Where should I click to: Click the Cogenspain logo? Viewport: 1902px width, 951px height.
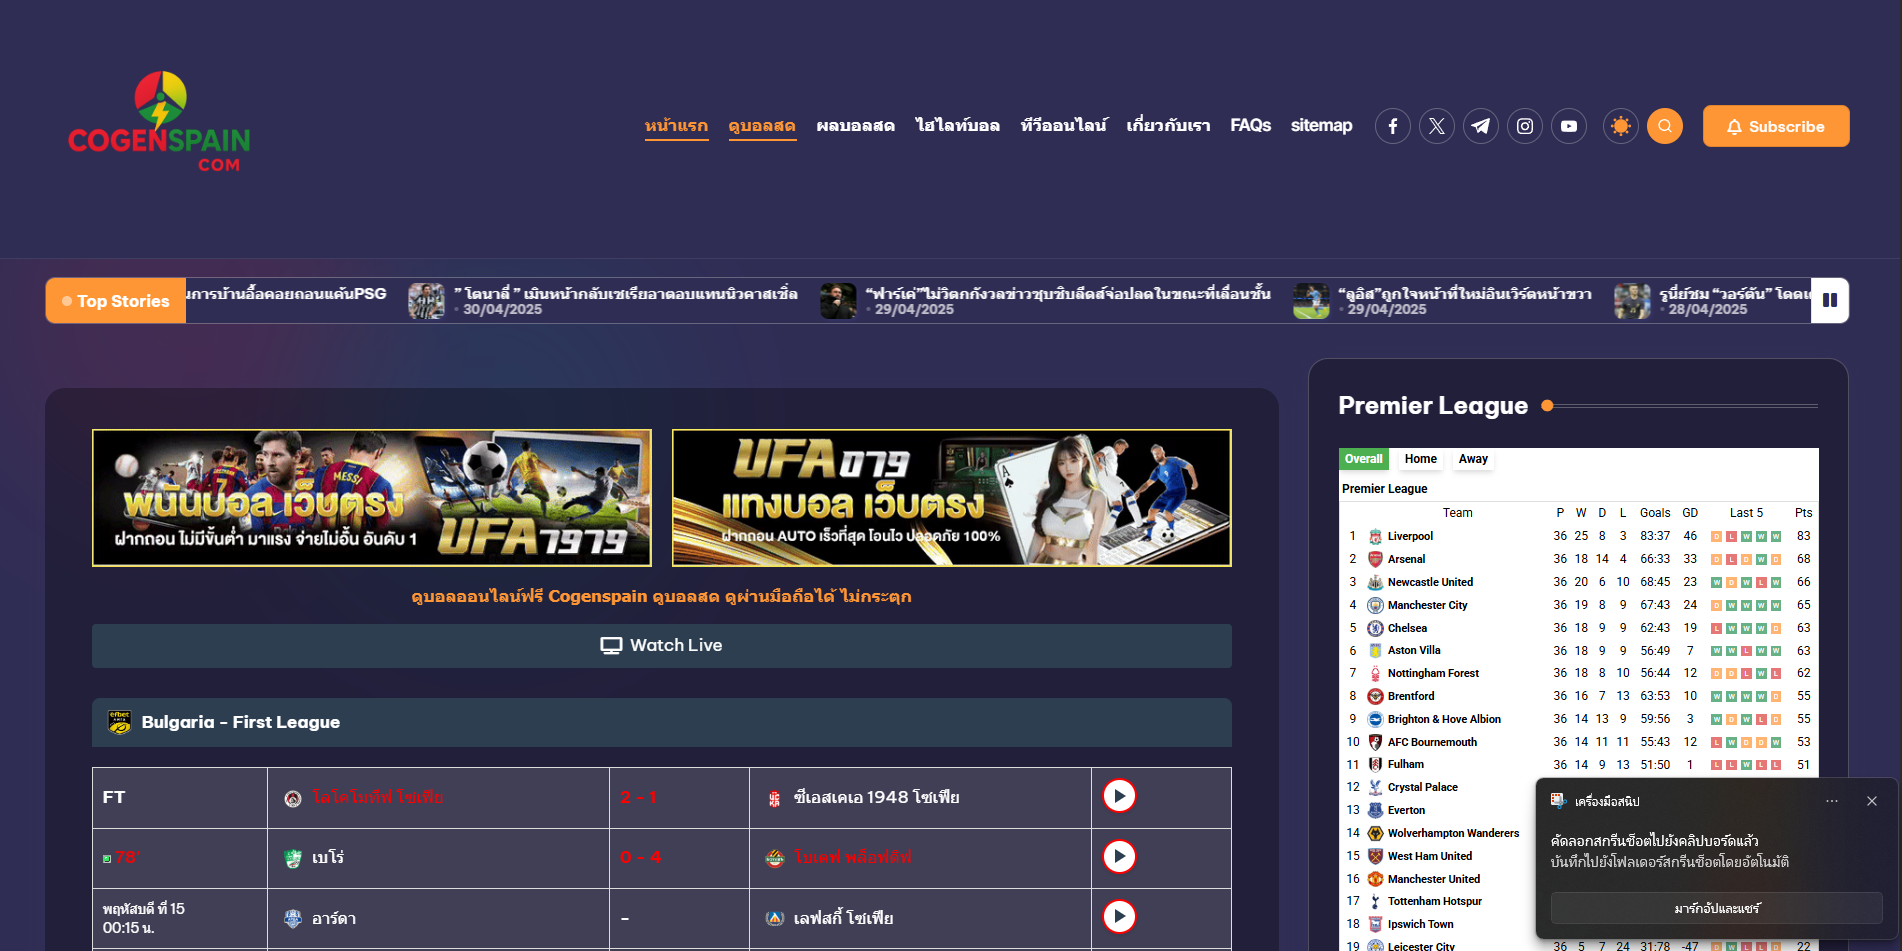coord(159,122)
